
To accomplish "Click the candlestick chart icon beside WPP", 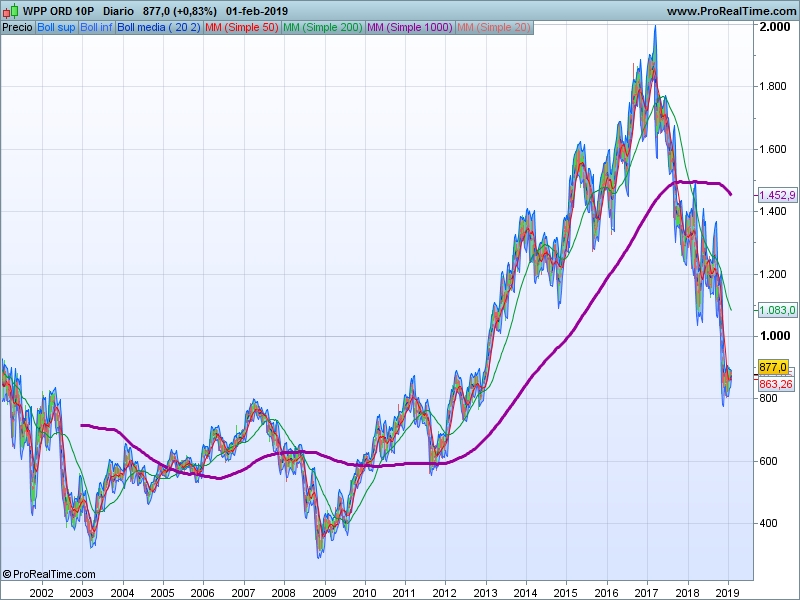I will point(11,11).
